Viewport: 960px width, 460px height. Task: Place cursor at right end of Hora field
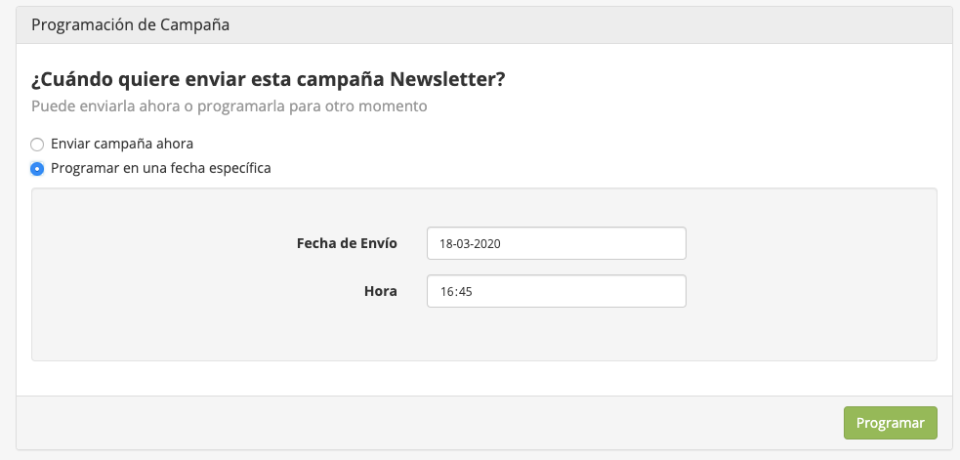pos(676,291)
